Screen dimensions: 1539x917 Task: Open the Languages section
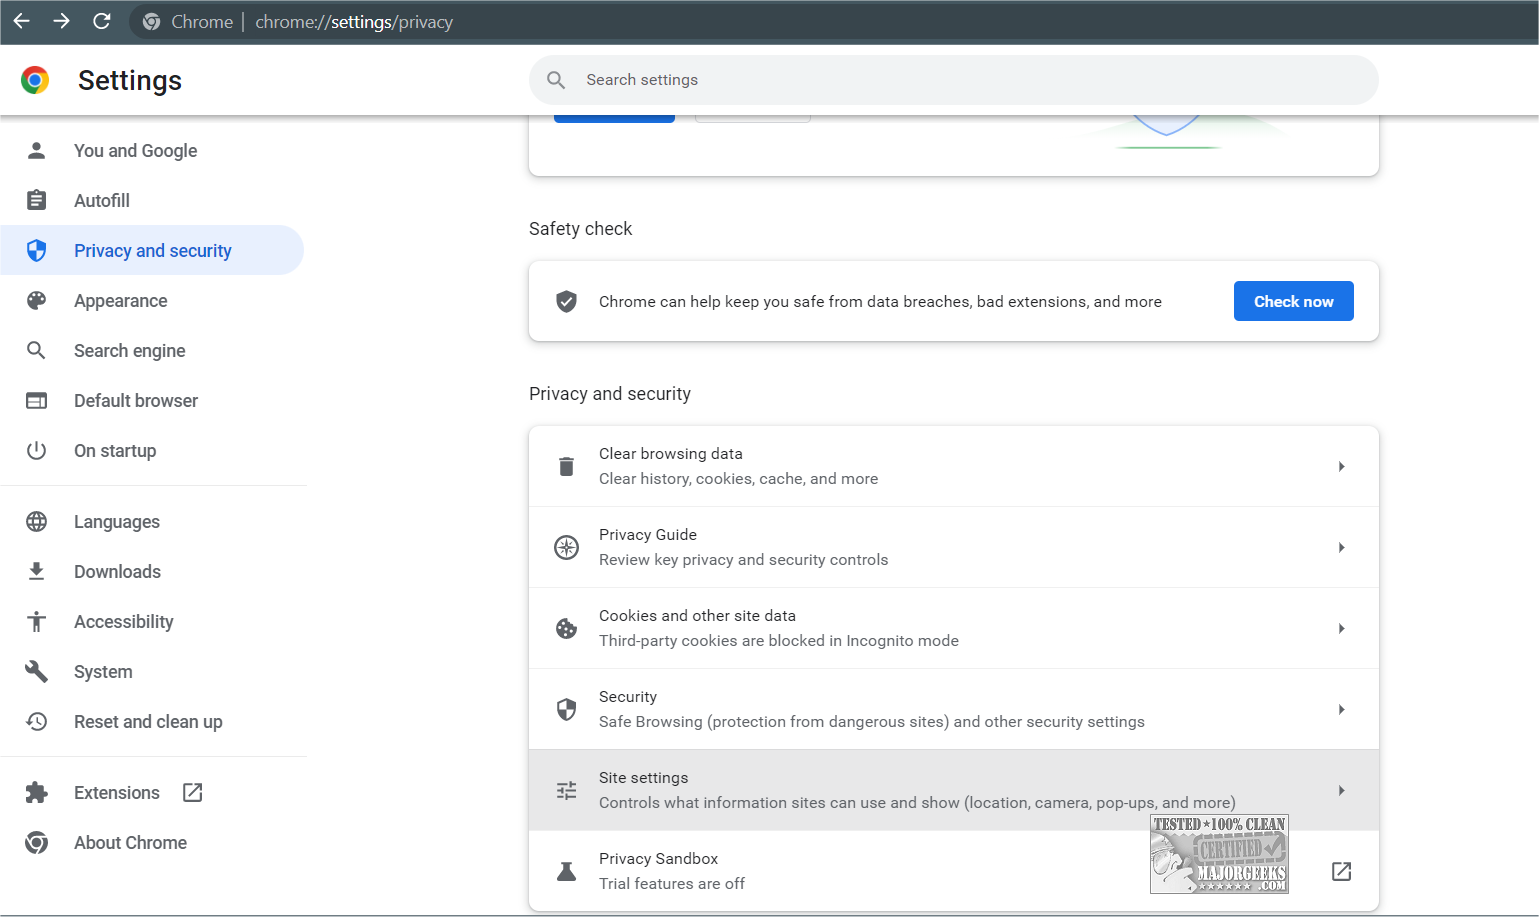coord(152,521)
